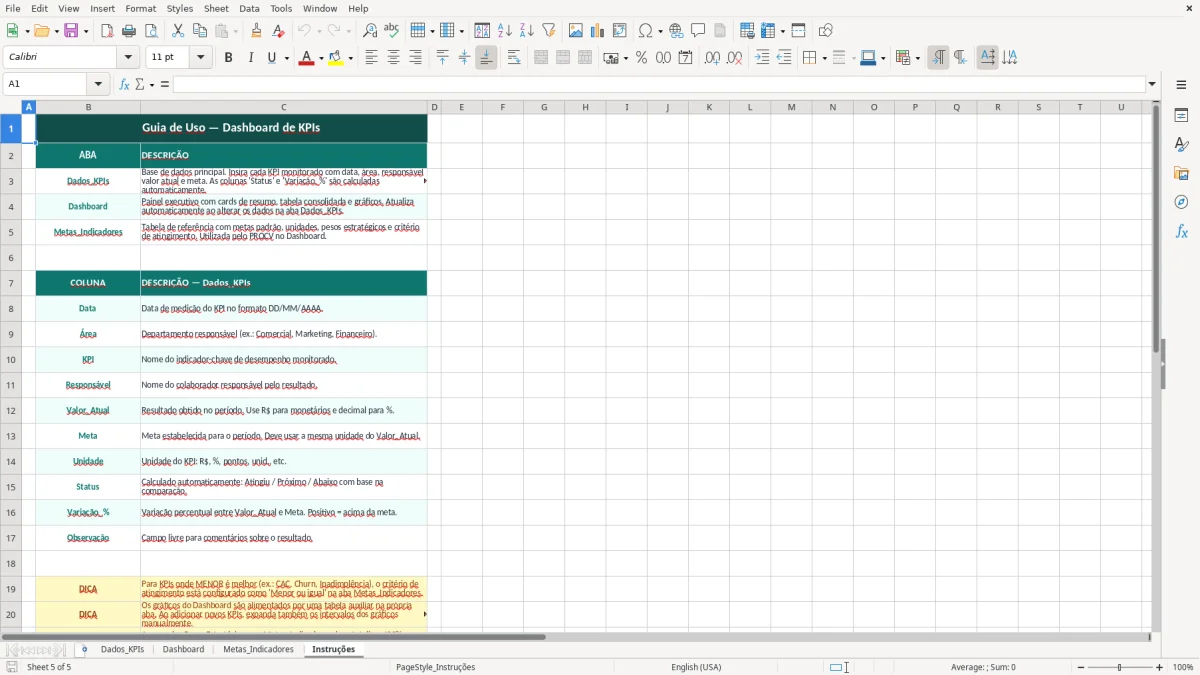The image size is (1200, 675).
Task: Switch to the Dashboard sheet tab
Action: pos(183,649)
